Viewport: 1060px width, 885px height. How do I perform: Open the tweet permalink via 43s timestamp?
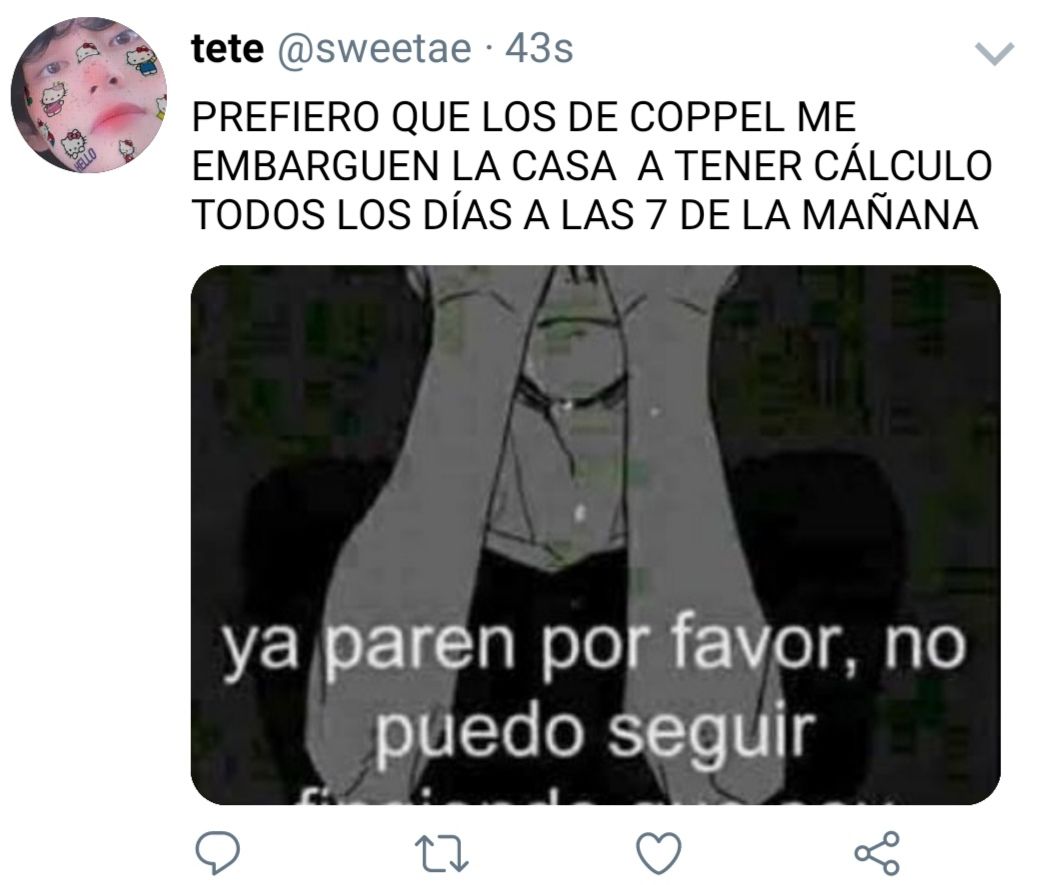click(x=539, y=49)
